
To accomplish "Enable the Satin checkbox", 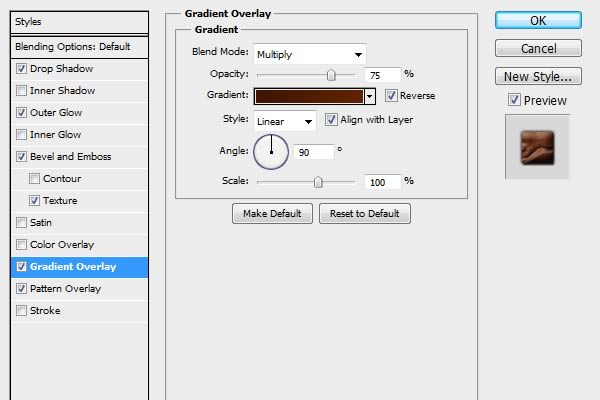I will [21, 223].
